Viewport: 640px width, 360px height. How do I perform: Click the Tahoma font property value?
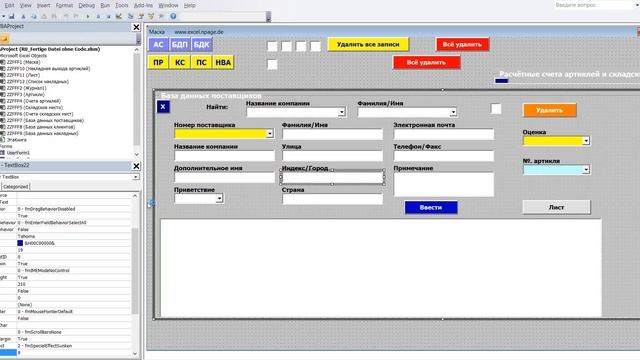click(73, 236)
